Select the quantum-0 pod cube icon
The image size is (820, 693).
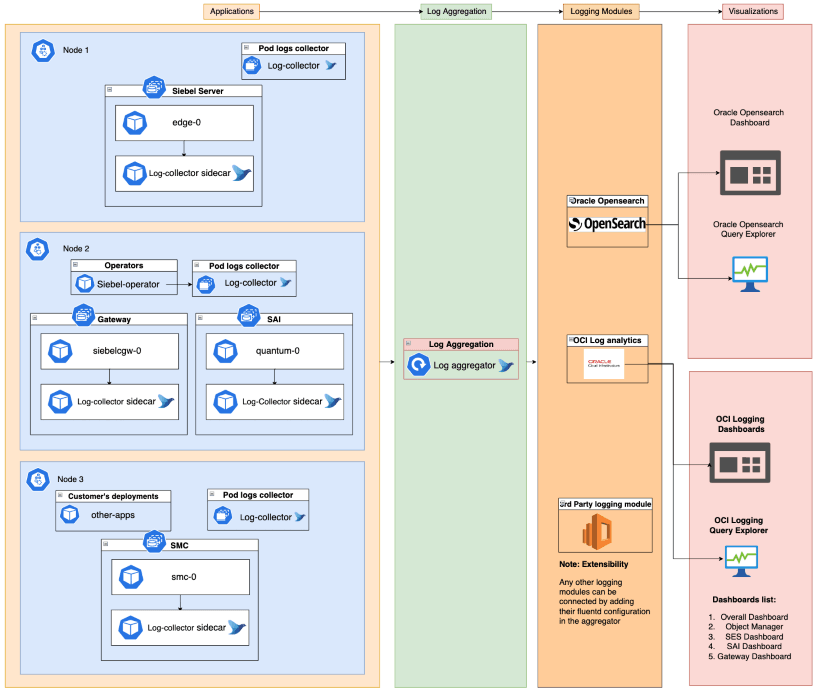click(x=226, y=351)
